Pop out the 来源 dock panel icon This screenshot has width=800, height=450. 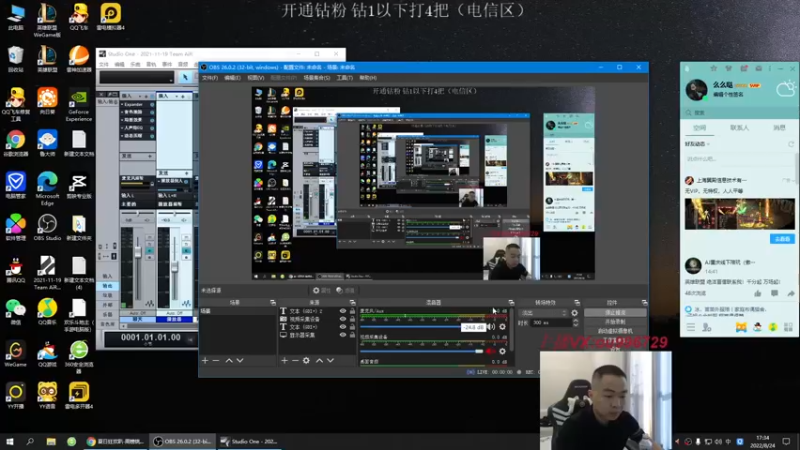click(x=352, y=303)
